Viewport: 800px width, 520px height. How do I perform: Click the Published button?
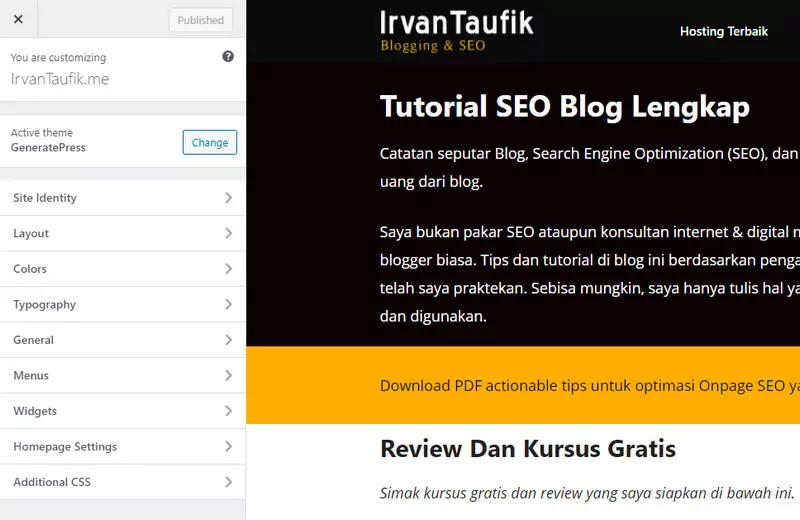[x=201, y=20]
